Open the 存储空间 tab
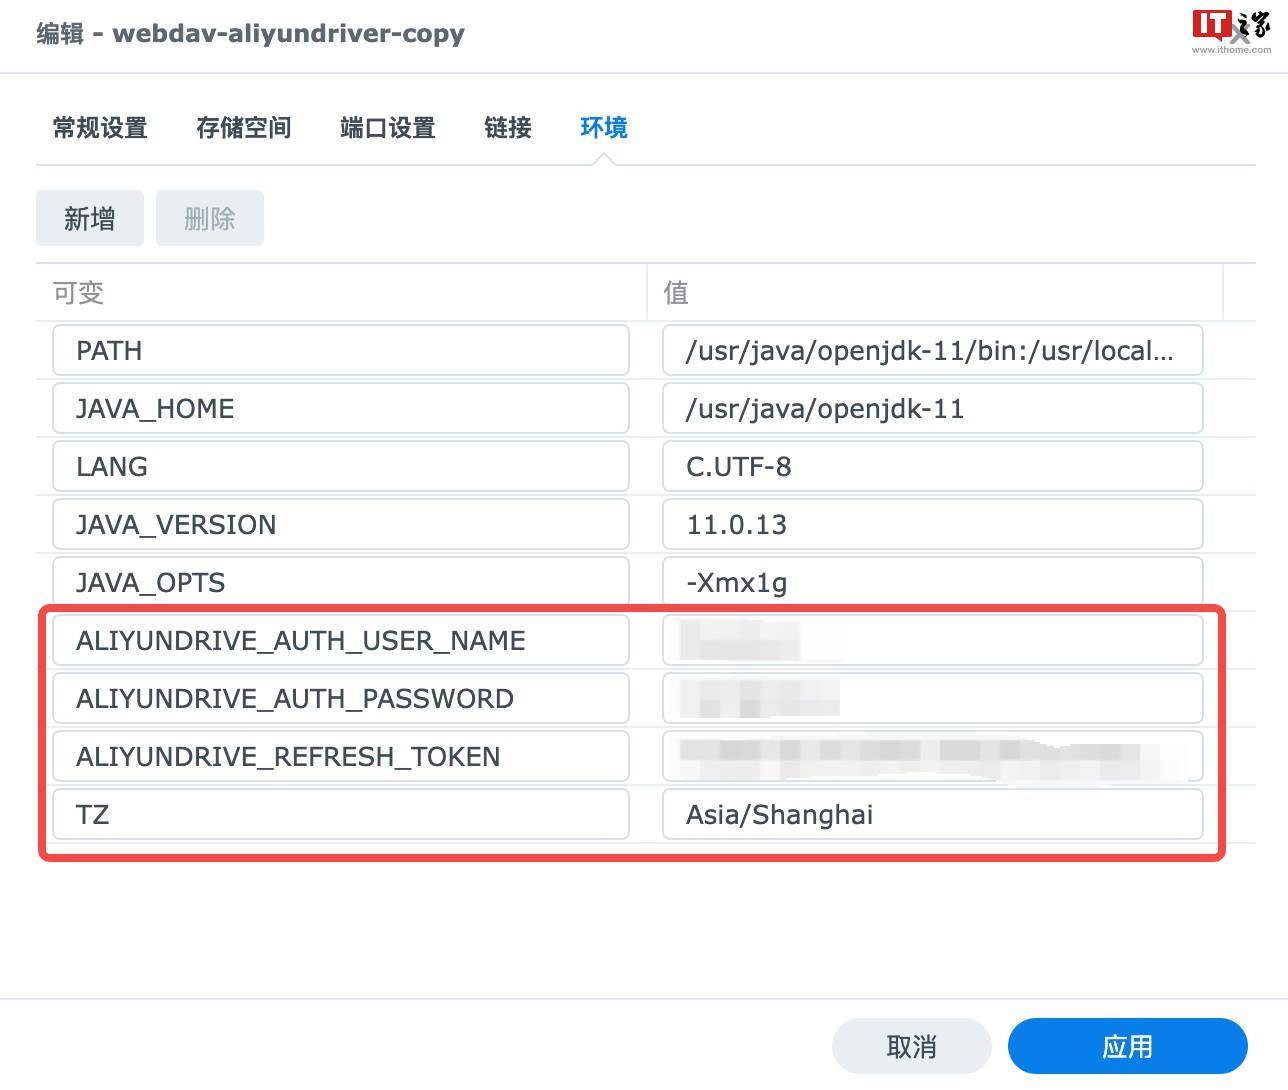 tap(243, 128)
